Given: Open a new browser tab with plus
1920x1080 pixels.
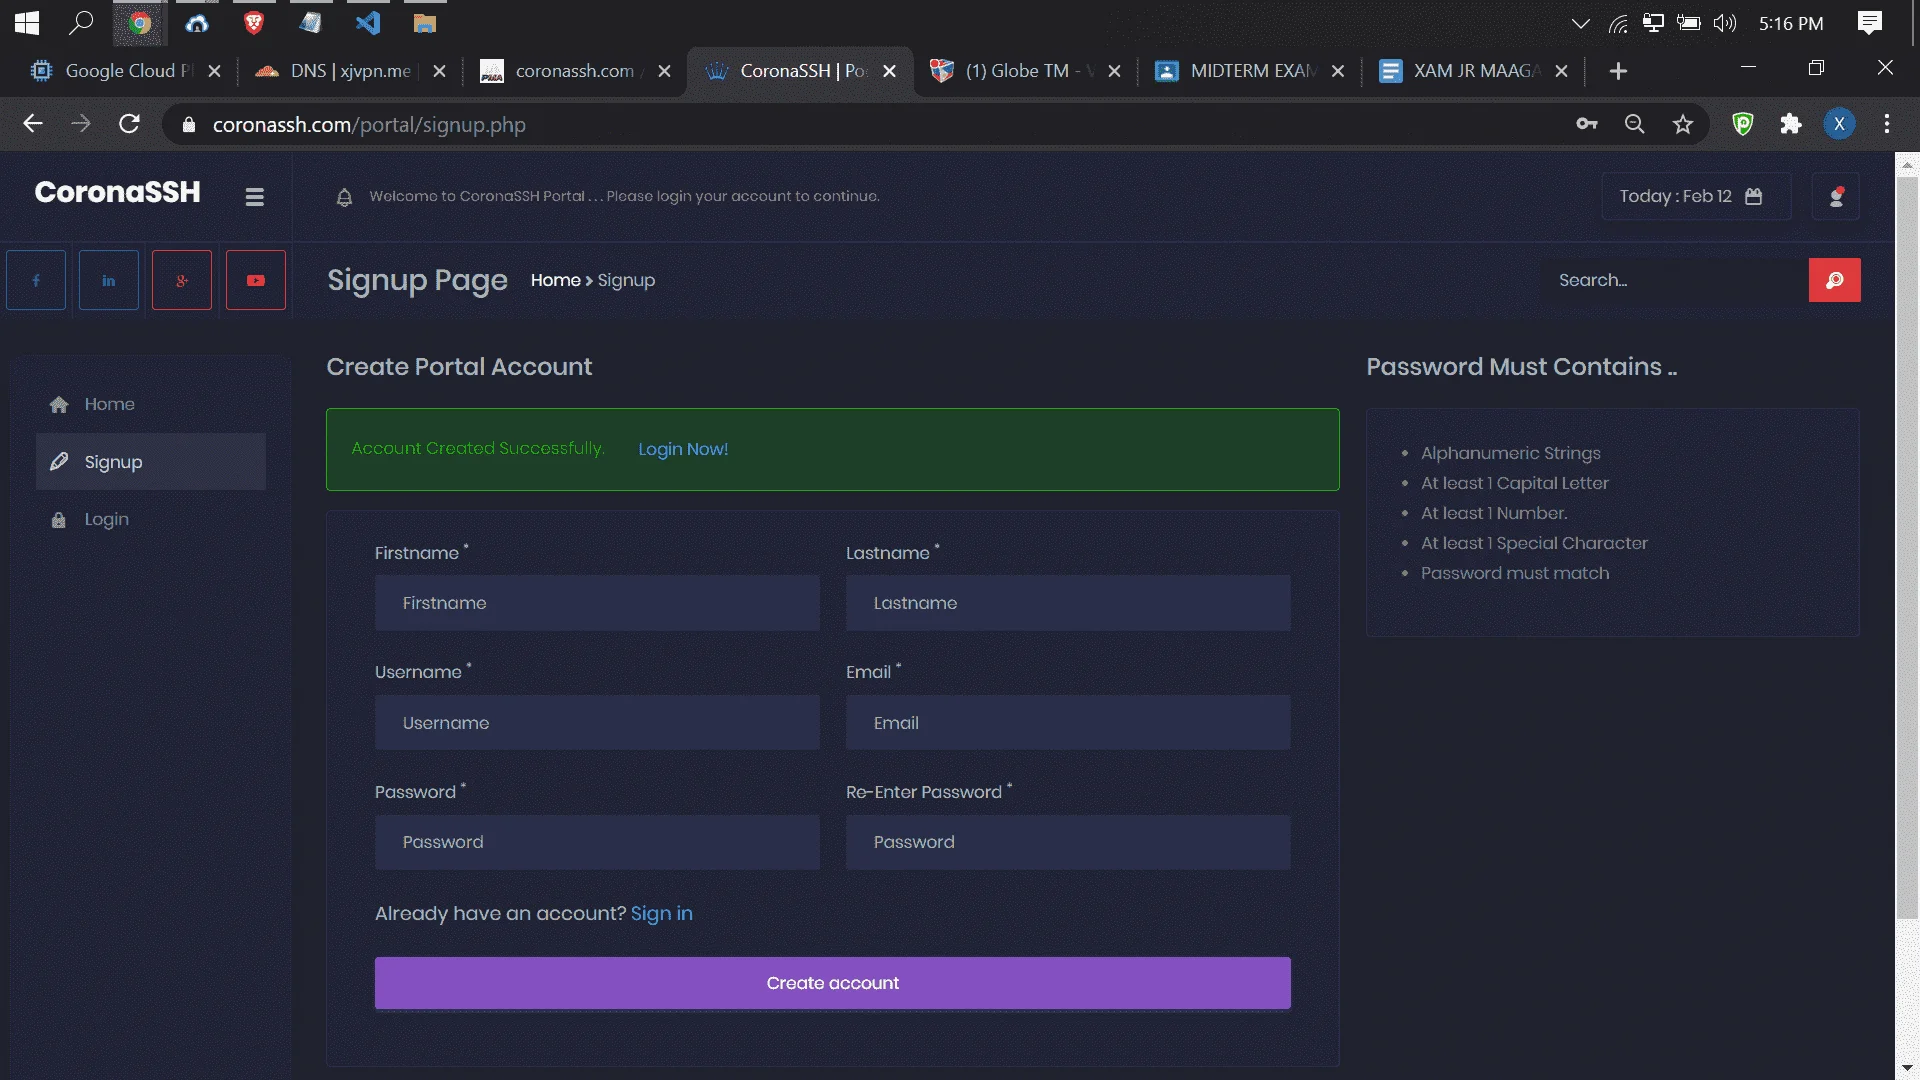Looking at the screenshot, I should click(1618, 71).
